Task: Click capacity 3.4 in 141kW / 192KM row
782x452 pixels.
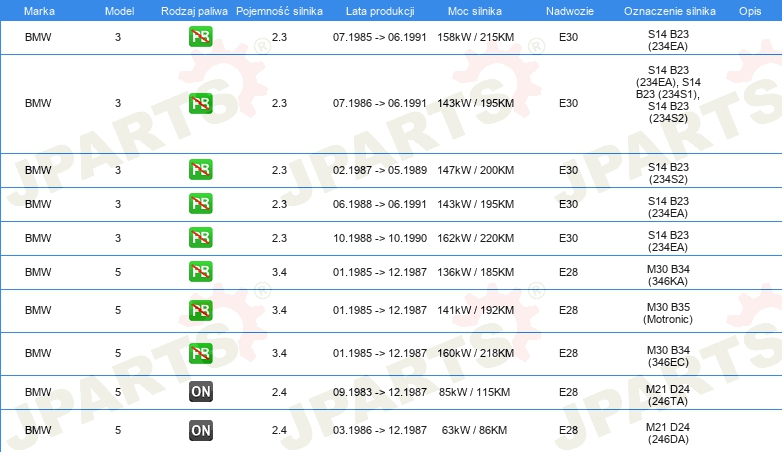Action: coord(279,310)
